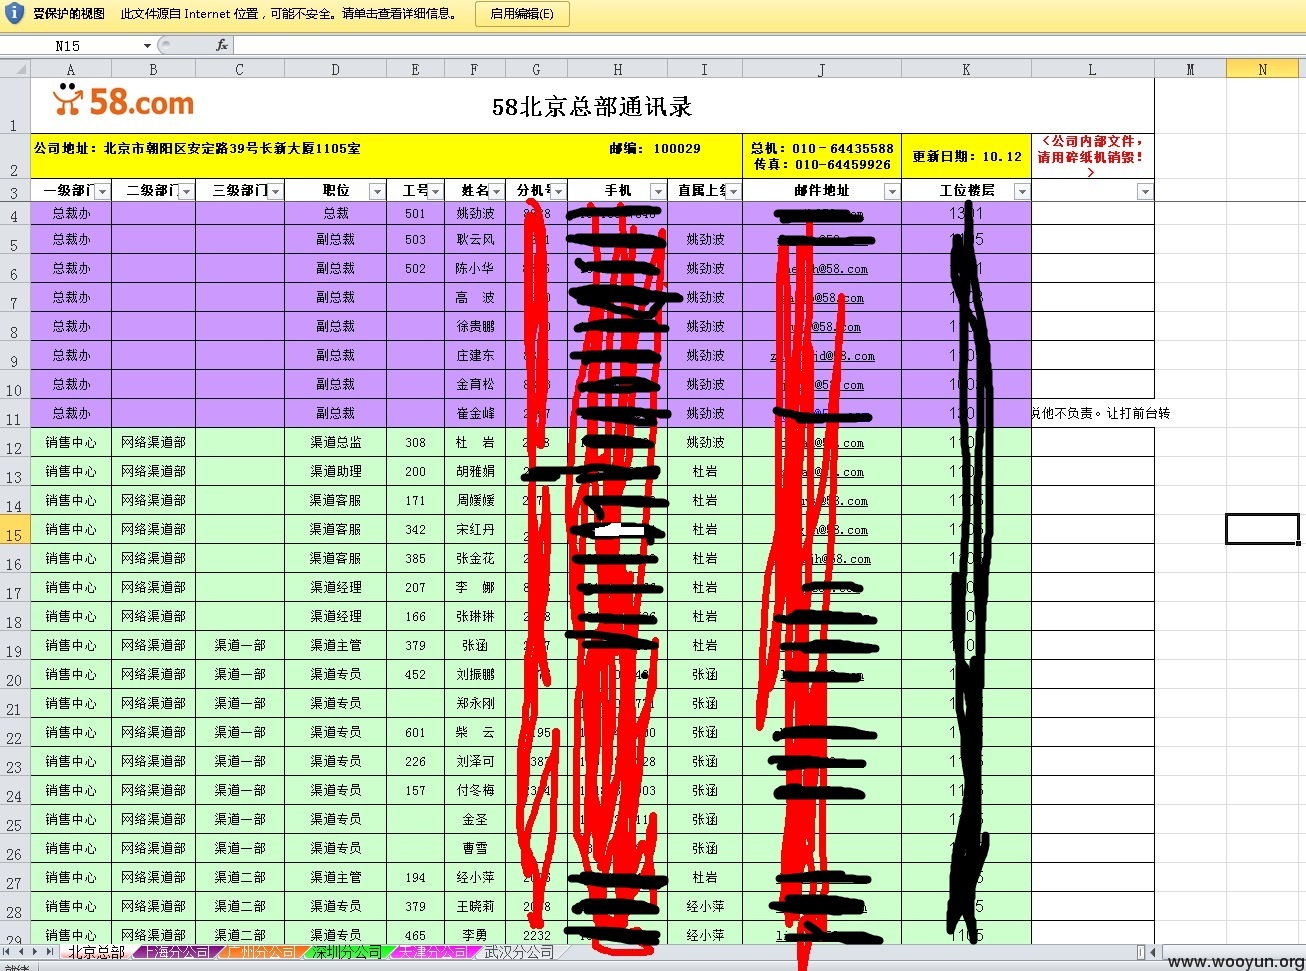
Task: Open the 姓名 filter dropdown
Action: pos(496,191)
